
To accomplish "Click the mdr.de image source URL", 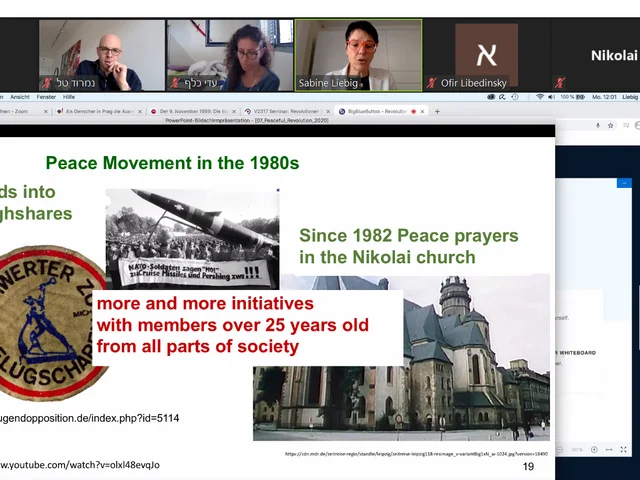I will (x=416, y=454).
